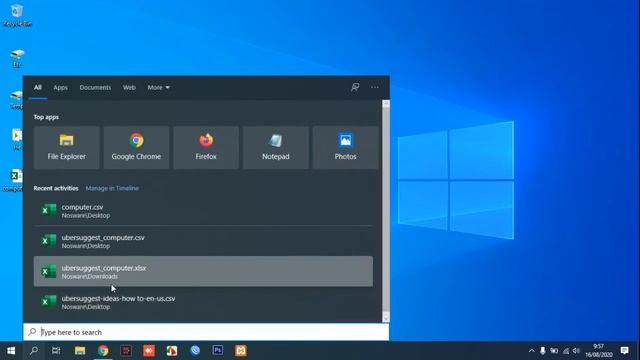Open Photoshop from the taskbar
This screenshot has height=360, width=640.
coord(218,351)
